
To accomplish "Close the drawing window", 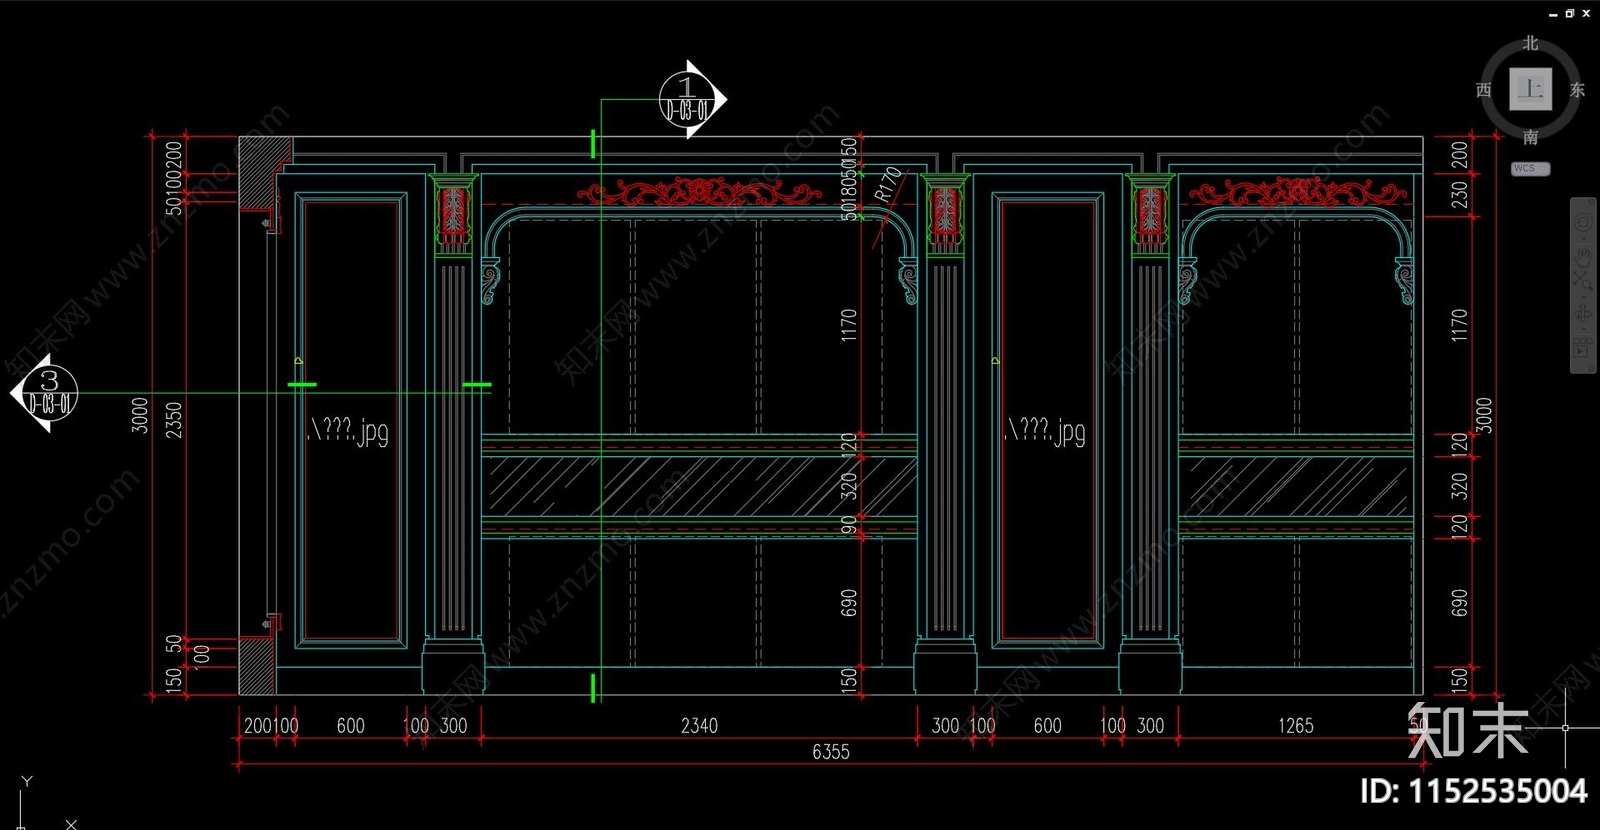I will point(1586,13).
